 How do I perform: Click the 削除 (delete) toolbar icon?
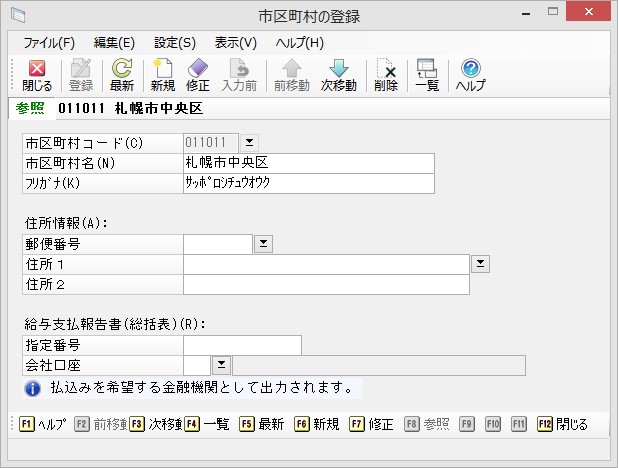click(386, 75)
